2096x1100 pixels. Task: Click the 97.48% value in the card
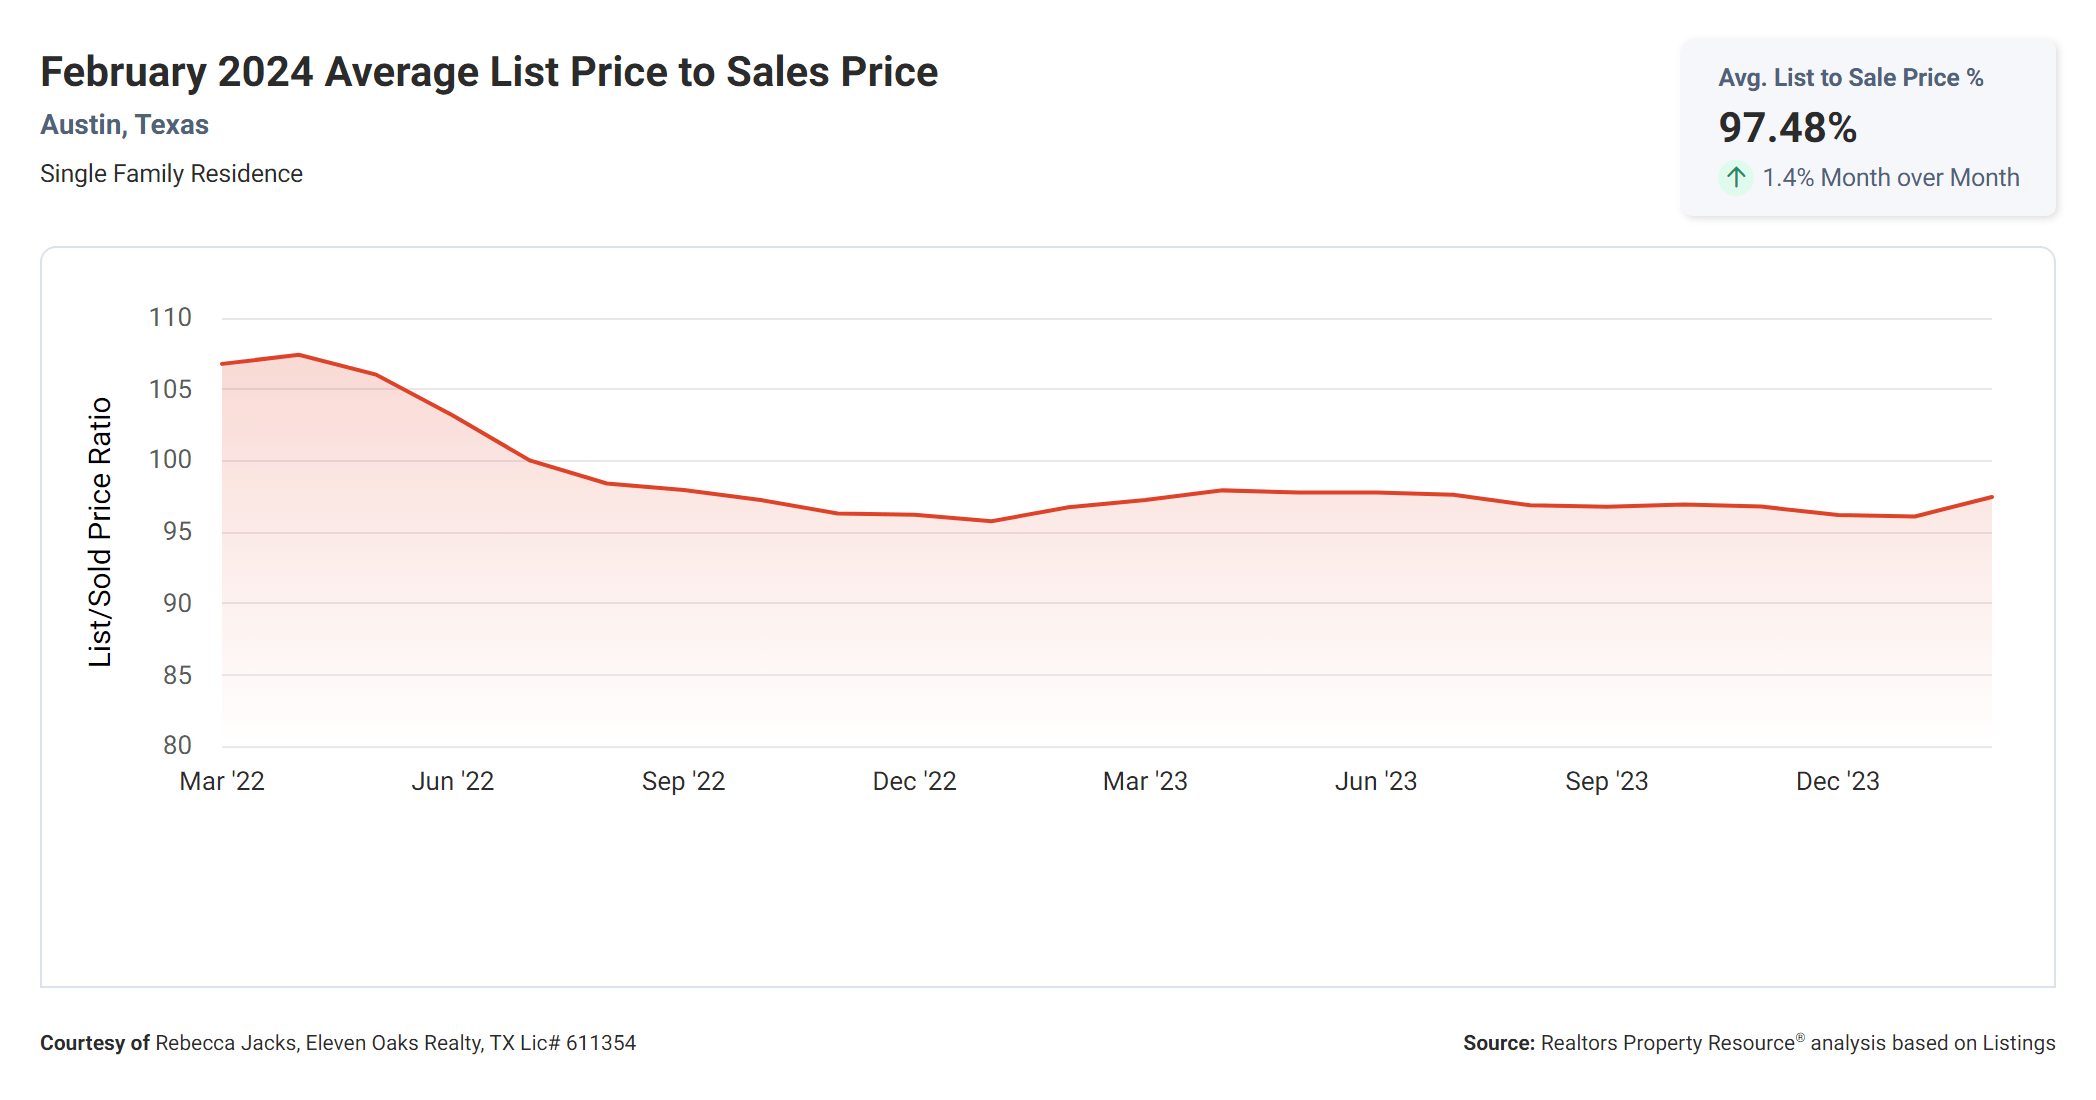click(x=1787, y=128)
